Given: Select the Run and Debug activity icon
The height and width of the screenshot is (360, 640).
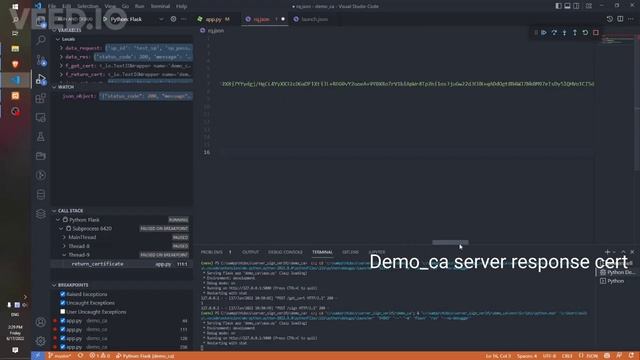Looking at the screenshot, I should point(41,79).
